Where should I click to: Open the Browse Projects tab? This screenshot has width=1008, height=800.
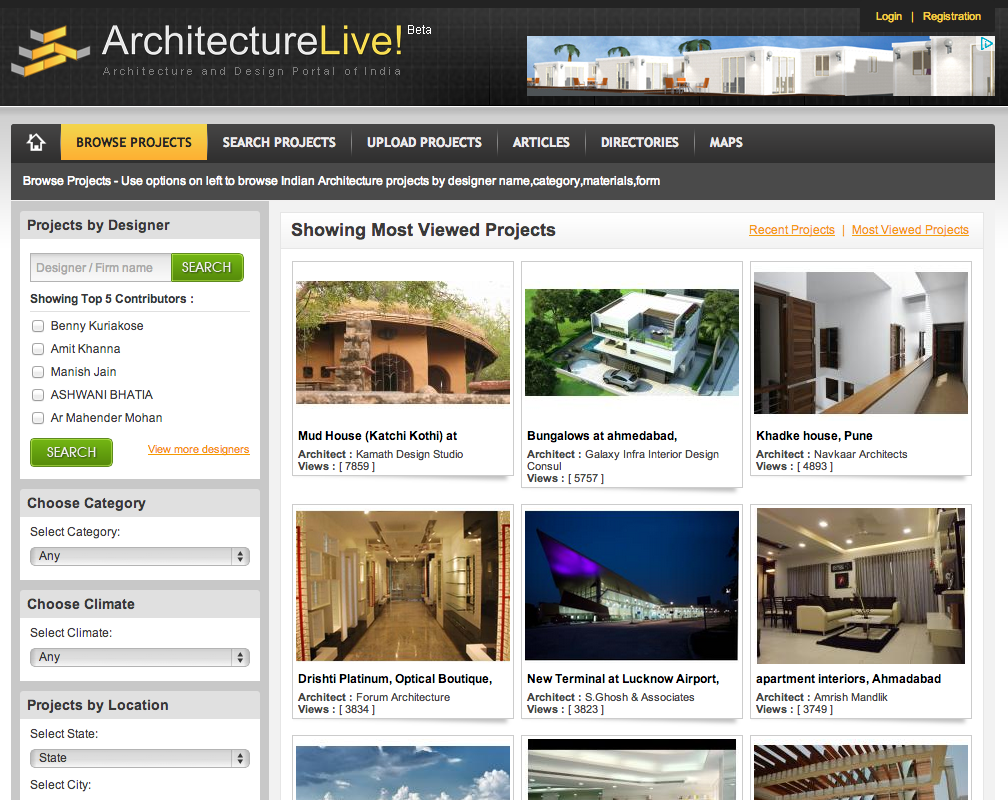134,142
